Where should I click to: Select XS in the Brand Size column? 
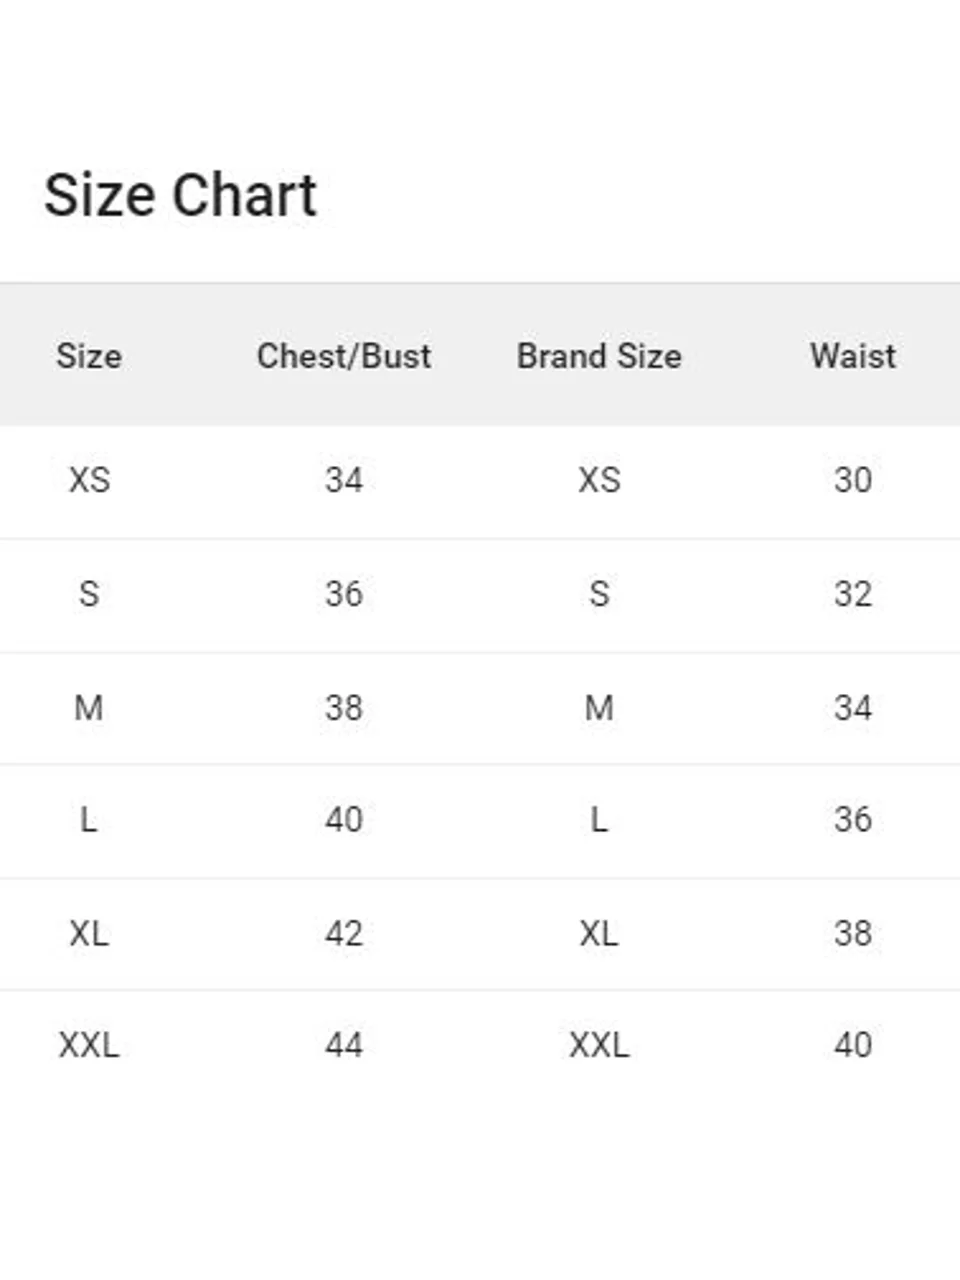click(x=599, y=480)
